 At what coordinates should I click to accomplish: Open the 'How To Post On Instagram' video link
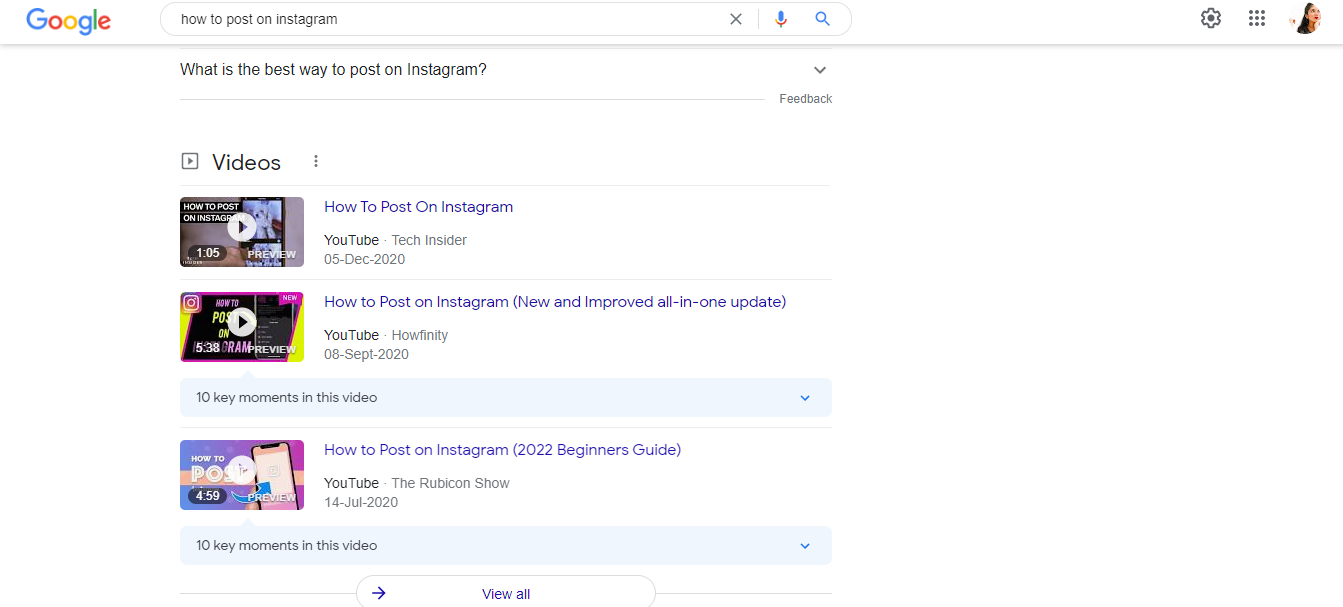click(x=418, y=206)
